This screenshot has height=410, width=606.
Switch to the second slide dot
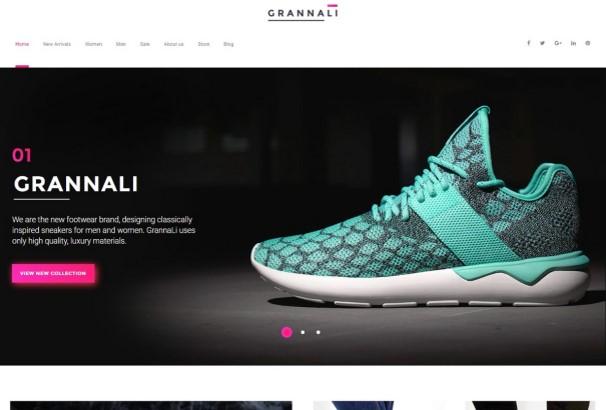pos(303,332)
